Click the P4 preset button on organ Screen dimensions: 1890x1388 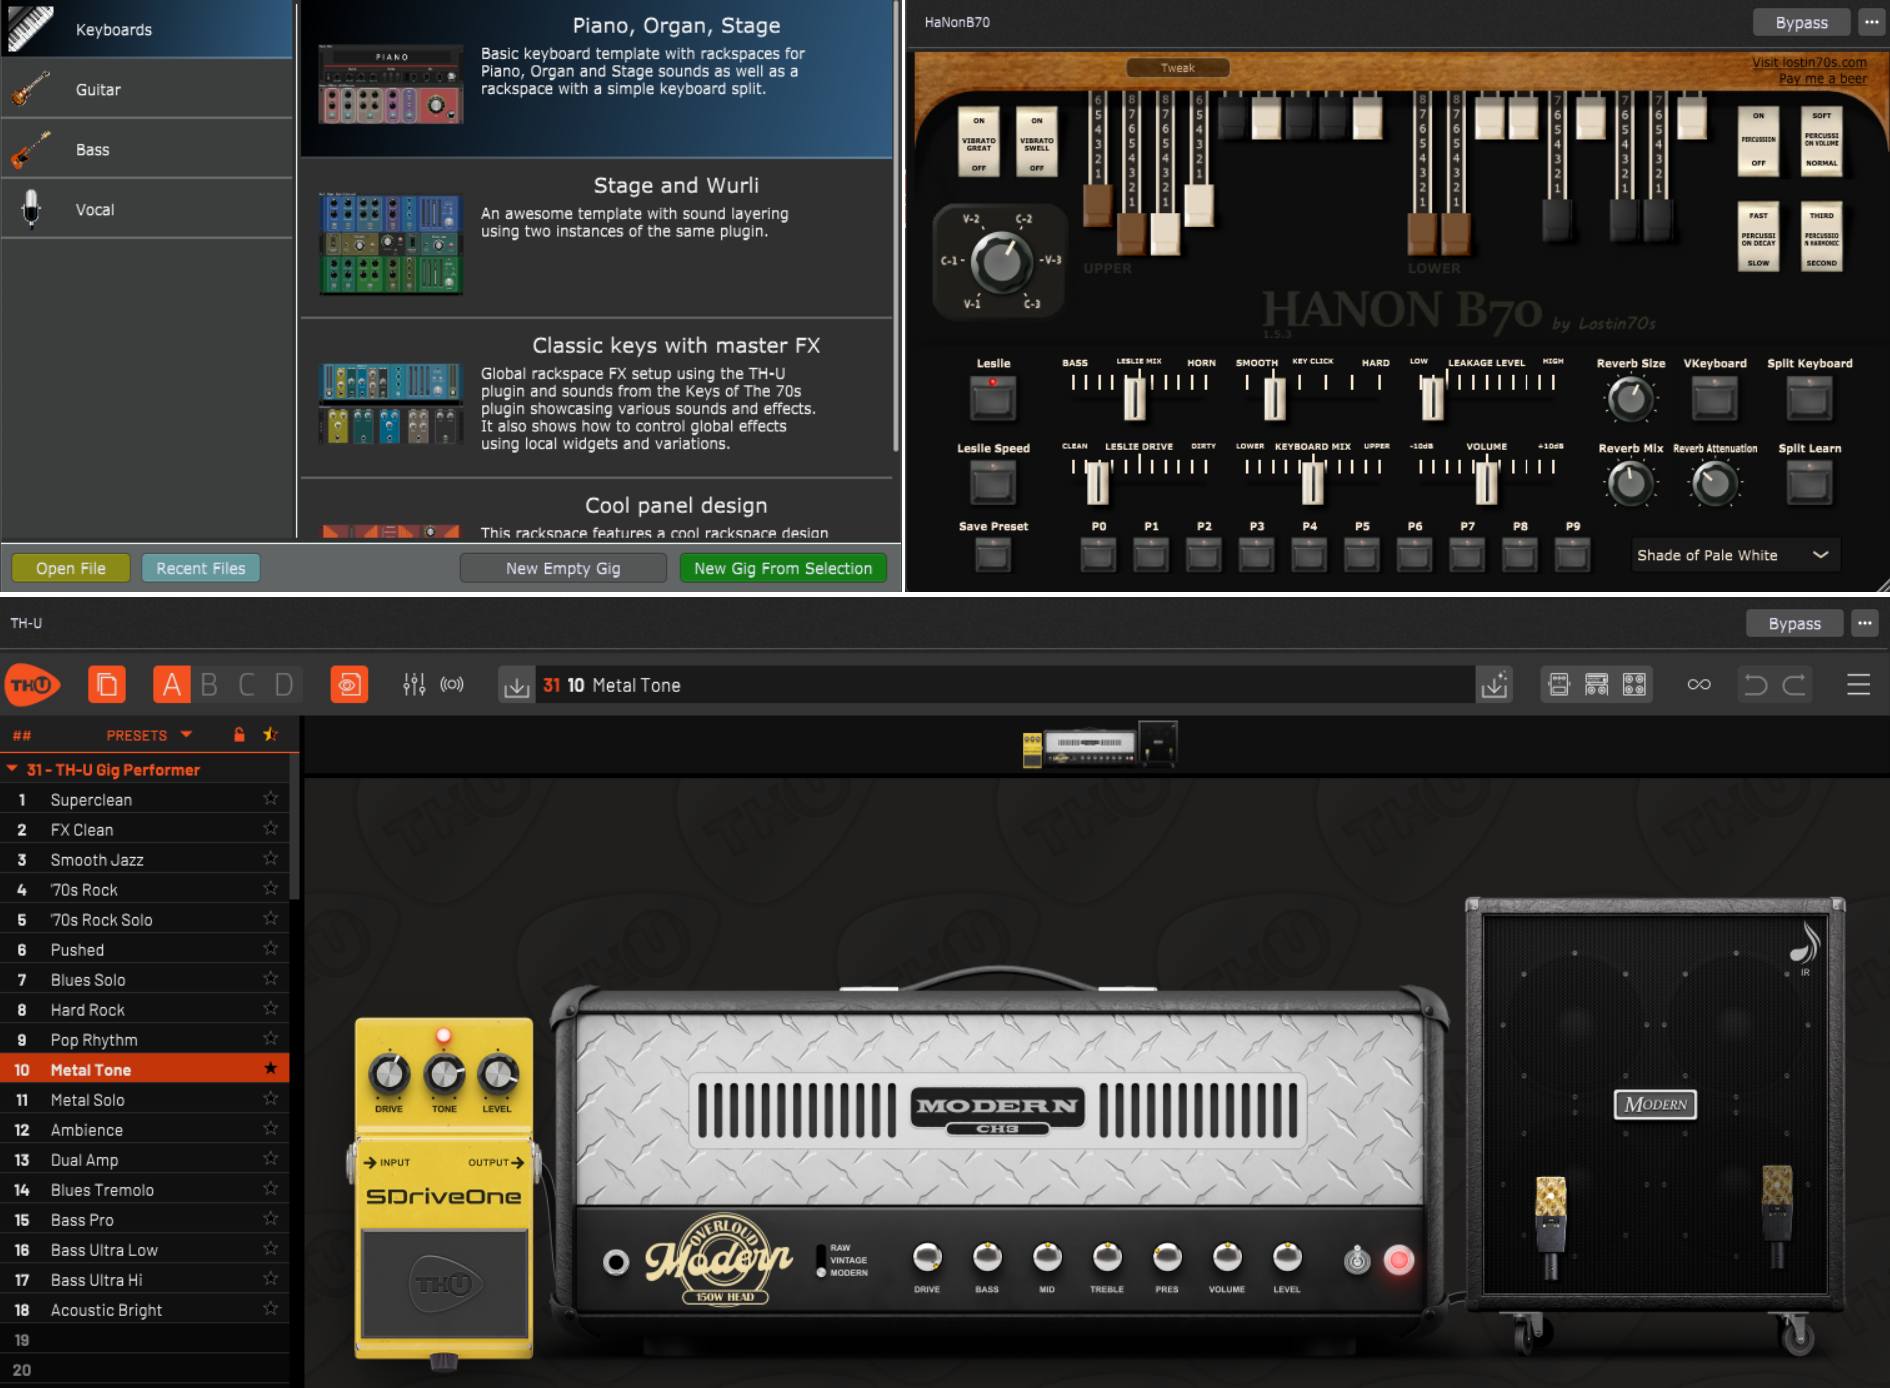click(1309, 554)
